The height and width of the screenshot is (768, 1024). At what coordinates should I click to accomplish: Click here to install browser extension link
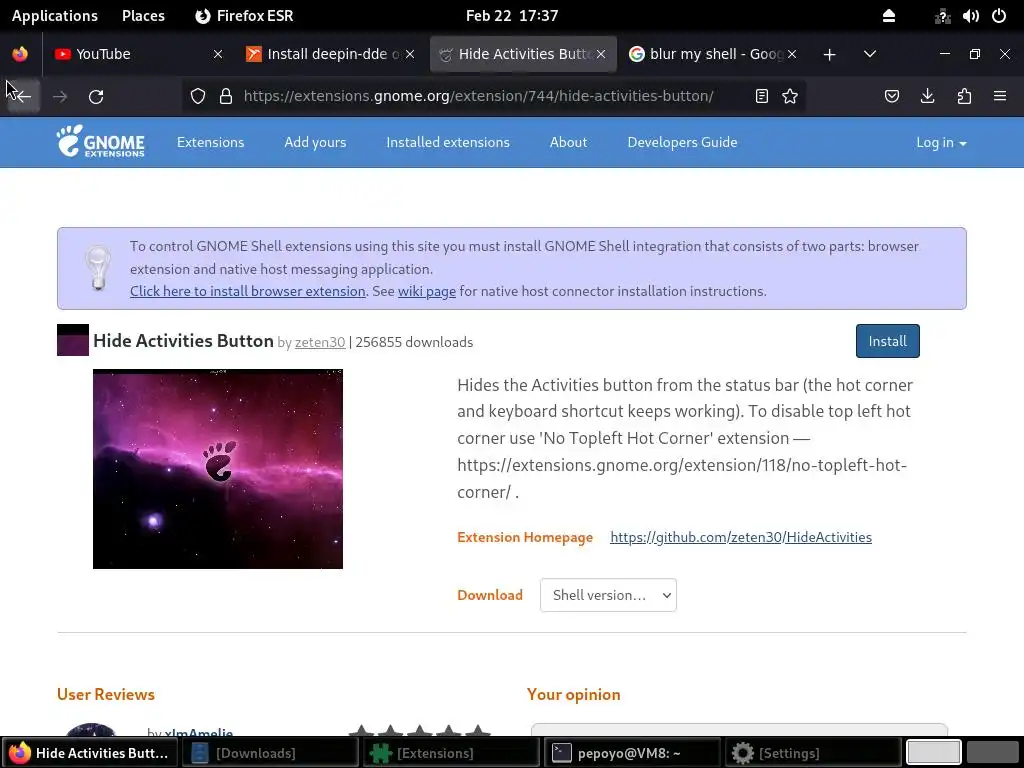248,291
